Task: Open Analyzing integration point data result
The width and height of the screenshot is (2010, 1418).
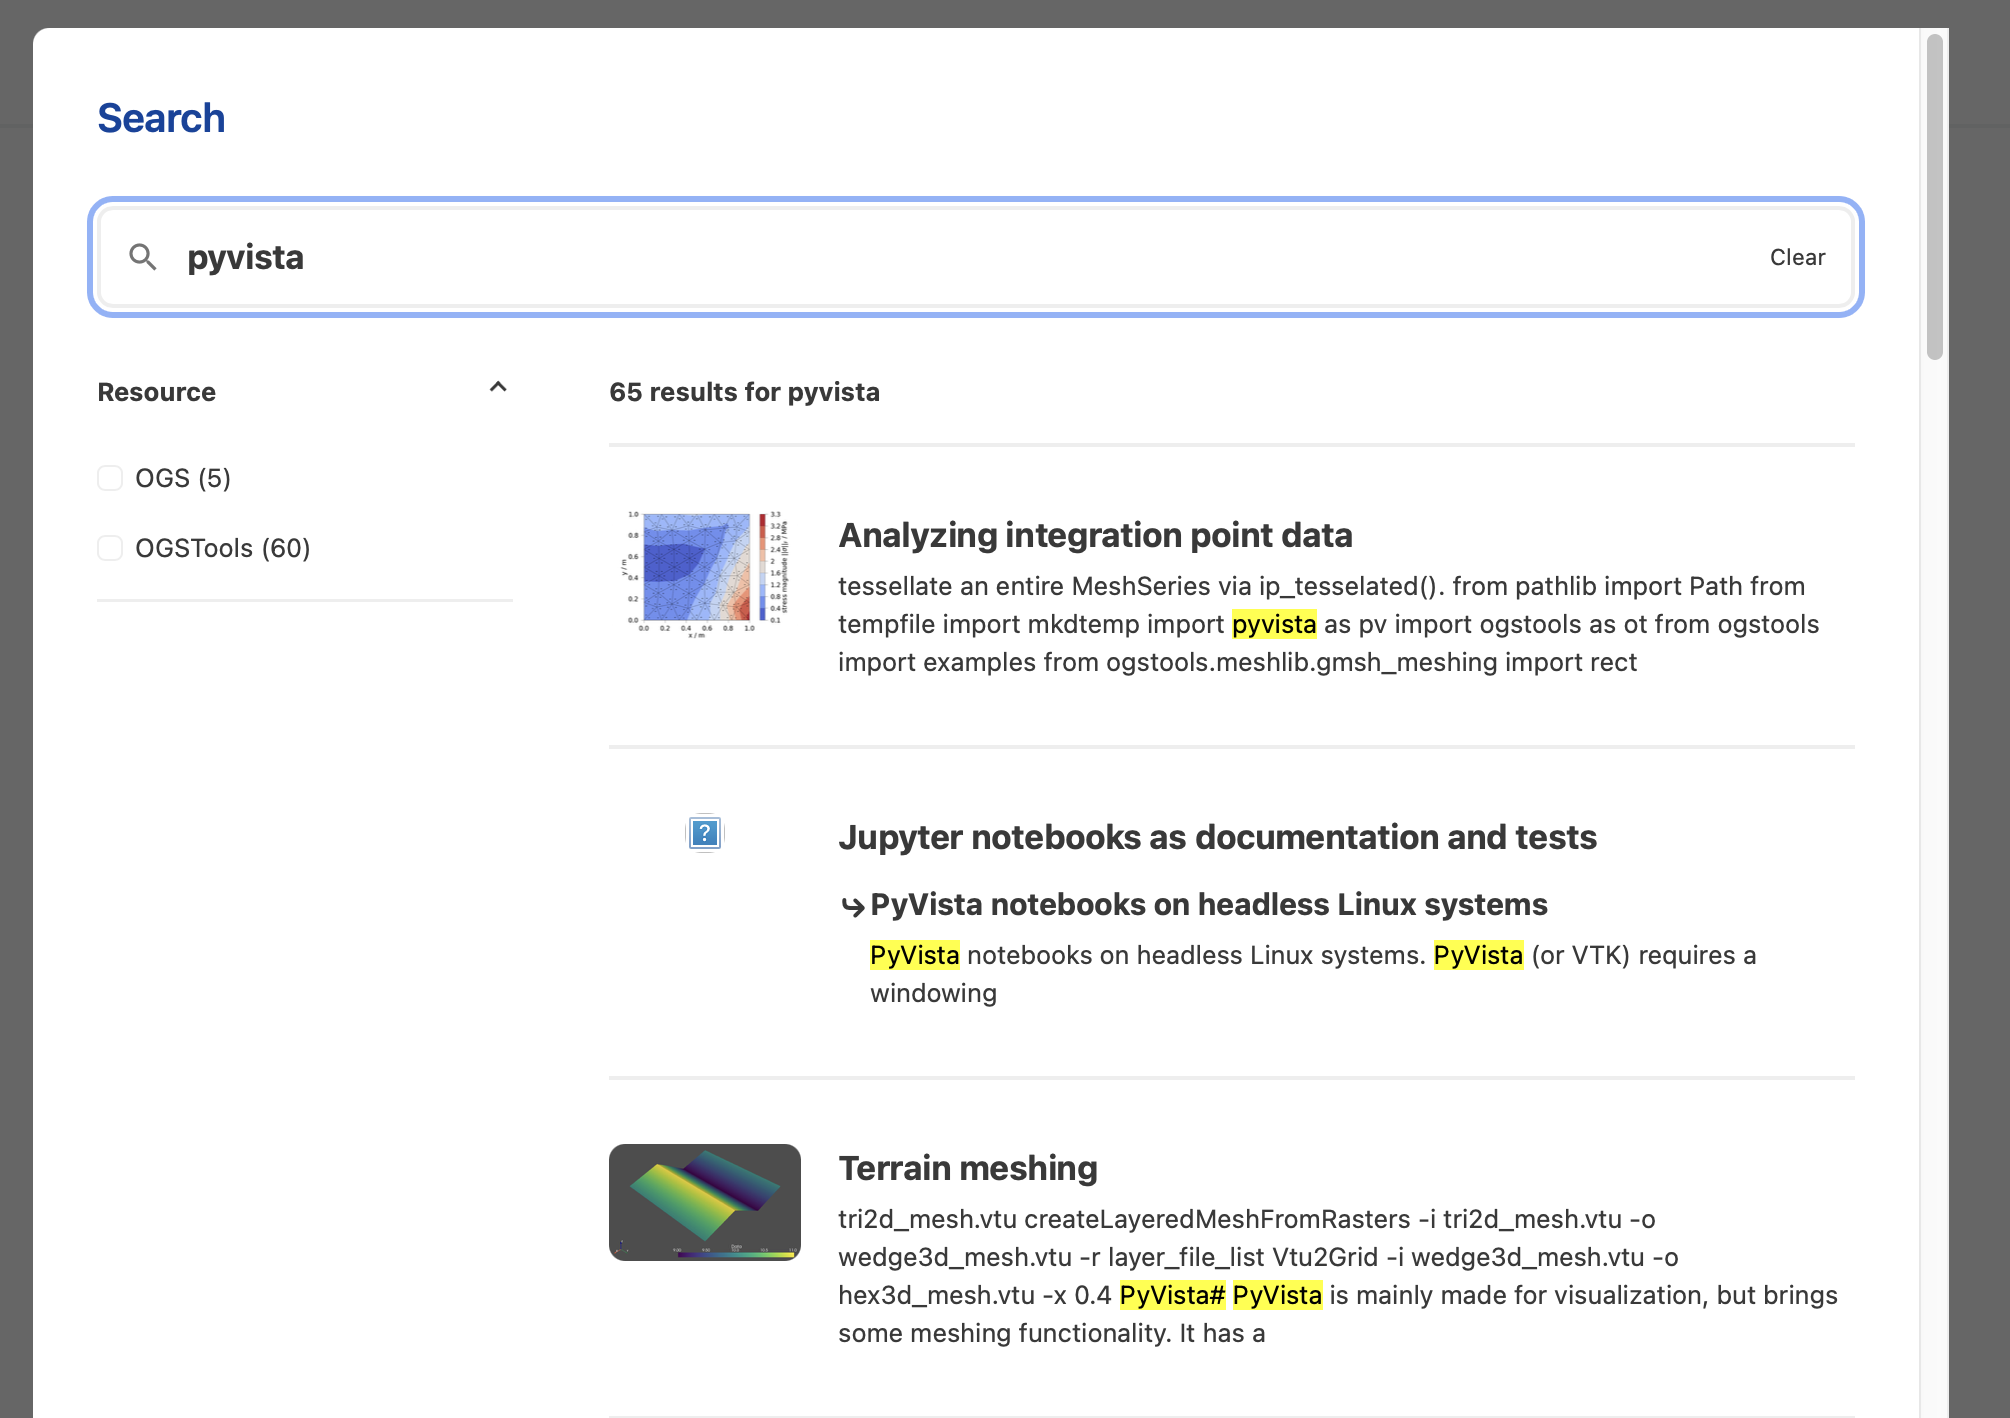Action: click(x=1095, y=535)
